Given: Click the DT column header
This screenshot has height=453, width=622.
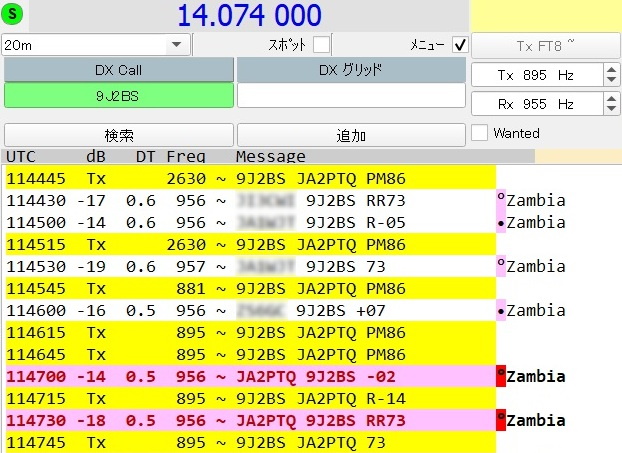Looking at the screenshot, I should (x=145, y=156).
